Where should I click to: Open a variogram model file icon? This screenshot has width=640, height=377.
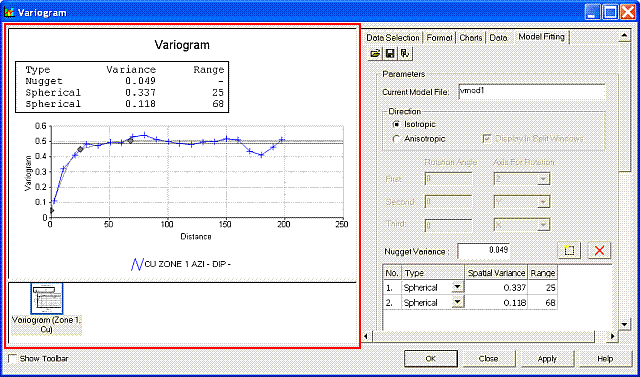point(375,53)
